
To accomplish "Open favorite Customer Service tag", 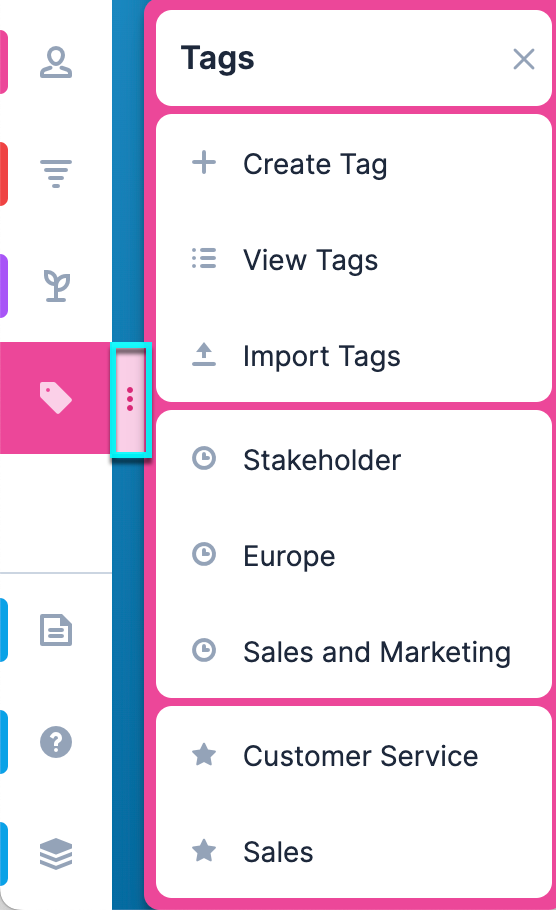I will click(354, 756).
